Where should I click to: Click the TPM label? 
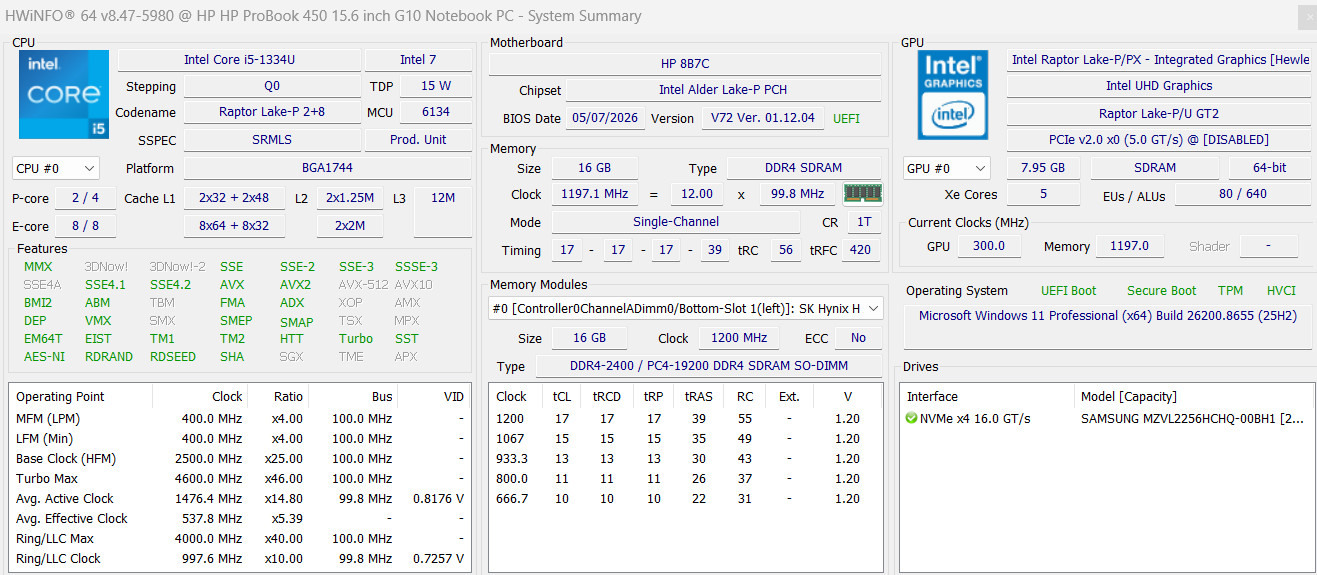(1230, 291)
